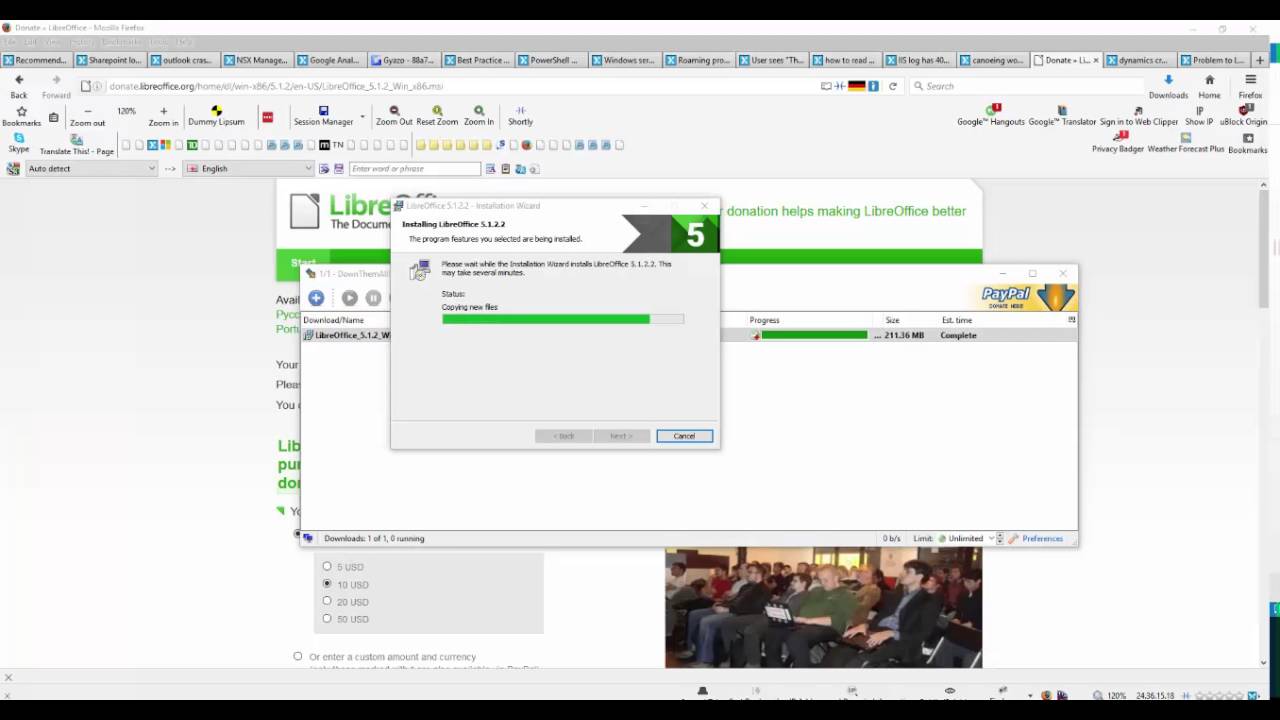
Task: Select the custom amount and currency option
Action: tap(297, 657)
